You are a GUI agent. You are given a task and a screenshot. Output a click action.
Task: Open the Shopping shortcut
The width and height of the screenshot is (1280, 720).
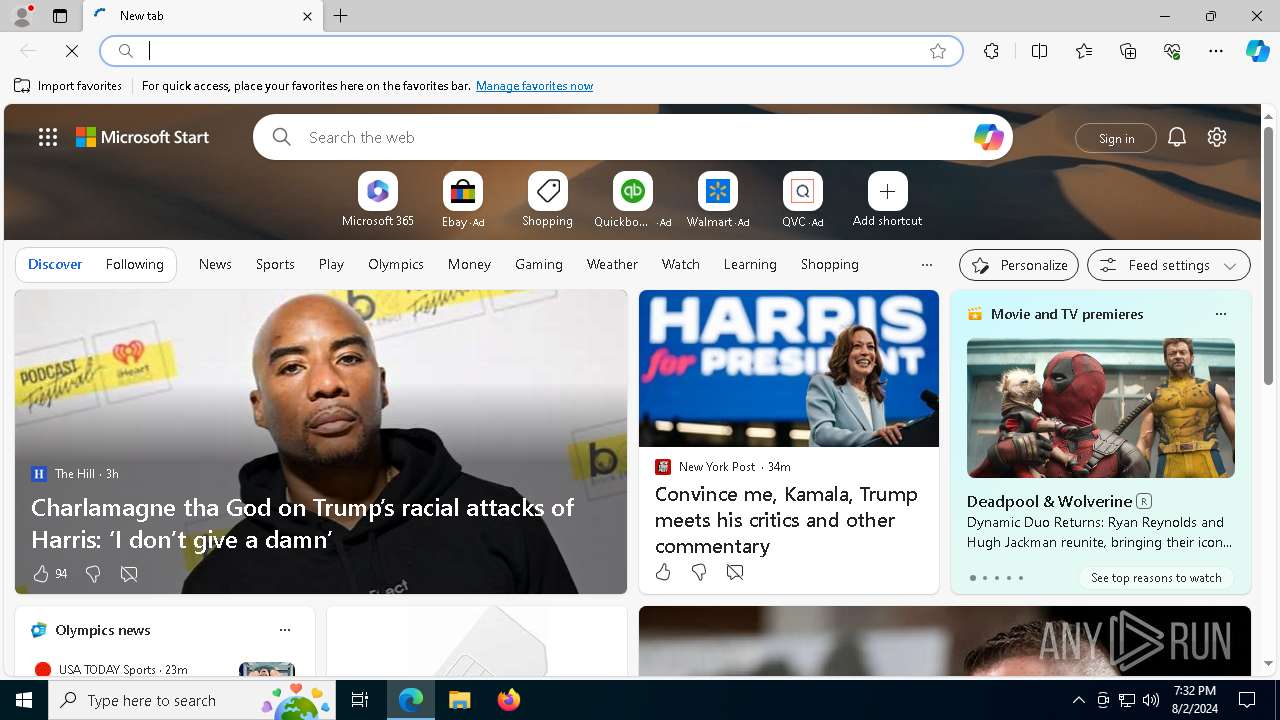pyautogui.click(x=547, y=199)
